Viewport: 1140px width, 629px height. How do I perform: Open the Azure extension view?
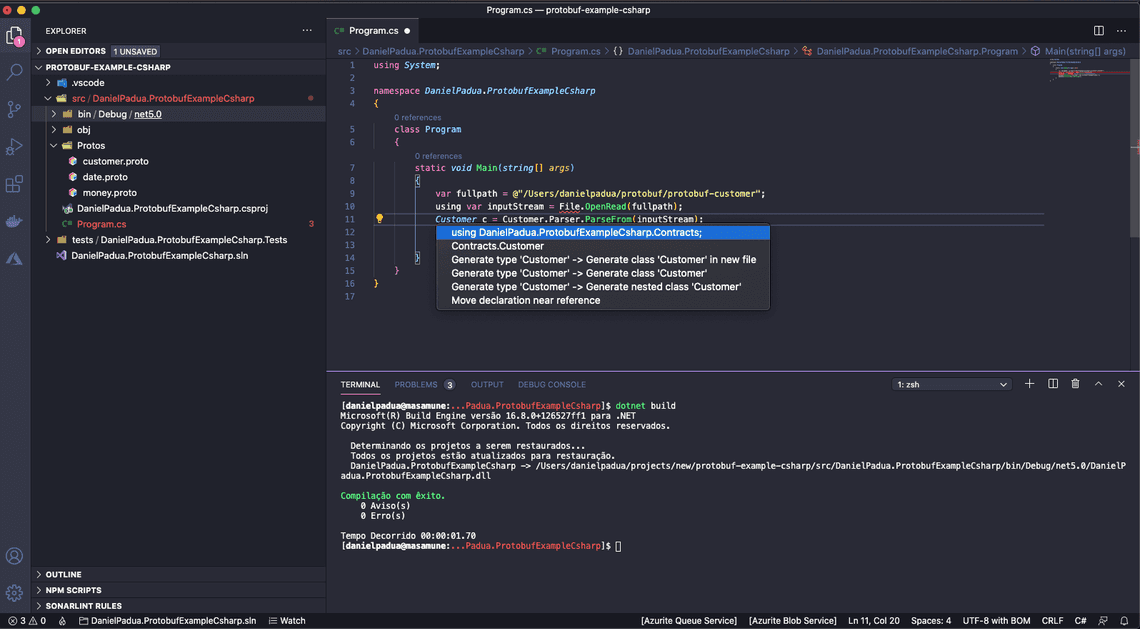point(14,258)
